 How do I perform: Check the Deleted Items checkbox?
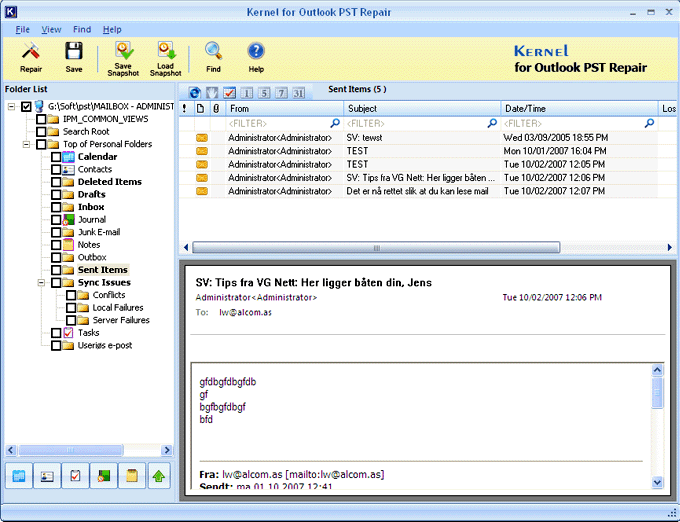coord(56,182)
